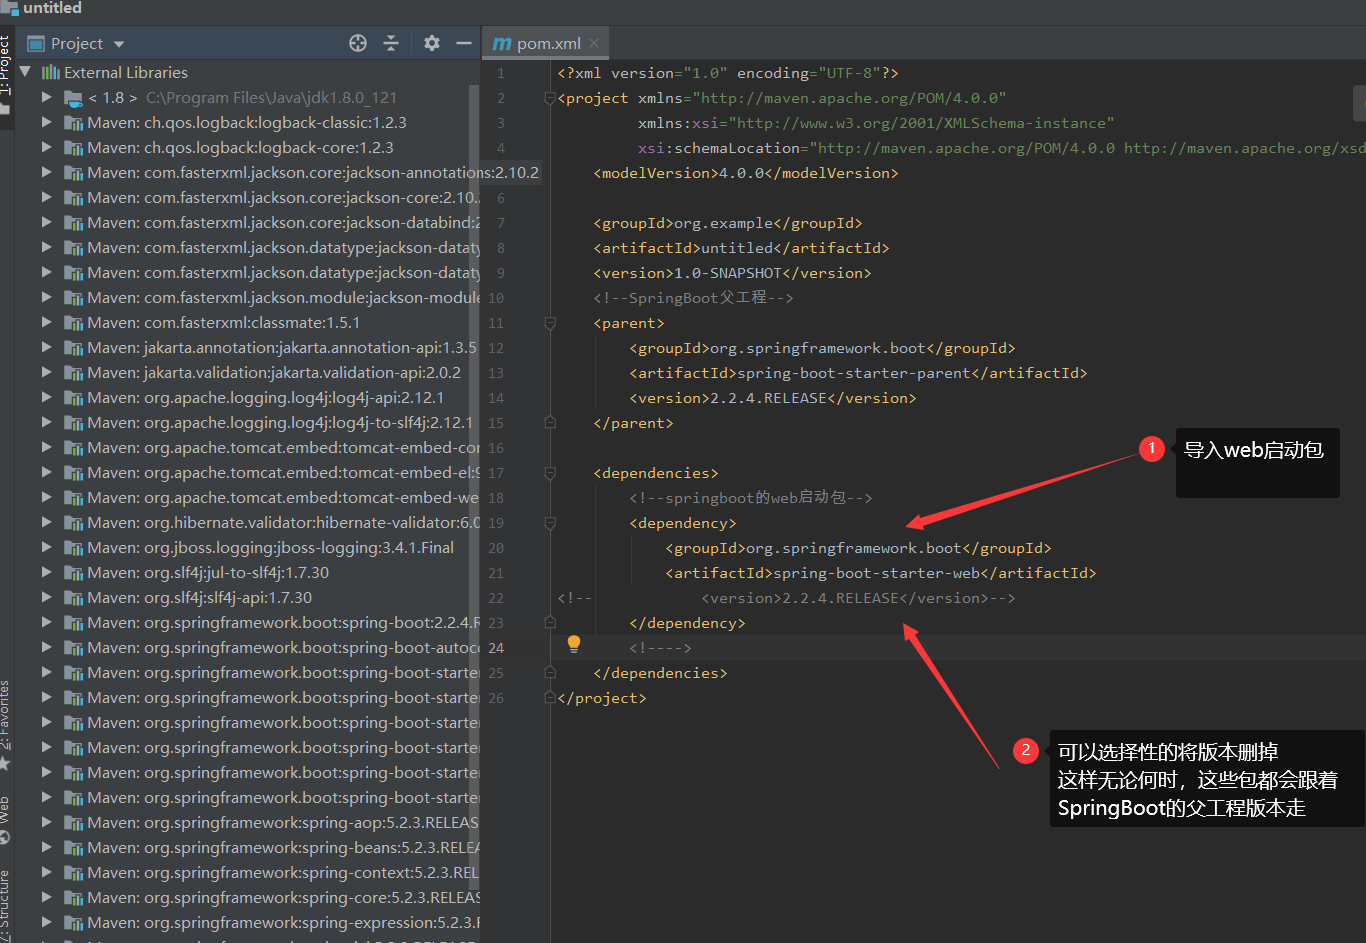Open the Project view dropdown
Screen dimensions: 1366x943
point(119,44)
